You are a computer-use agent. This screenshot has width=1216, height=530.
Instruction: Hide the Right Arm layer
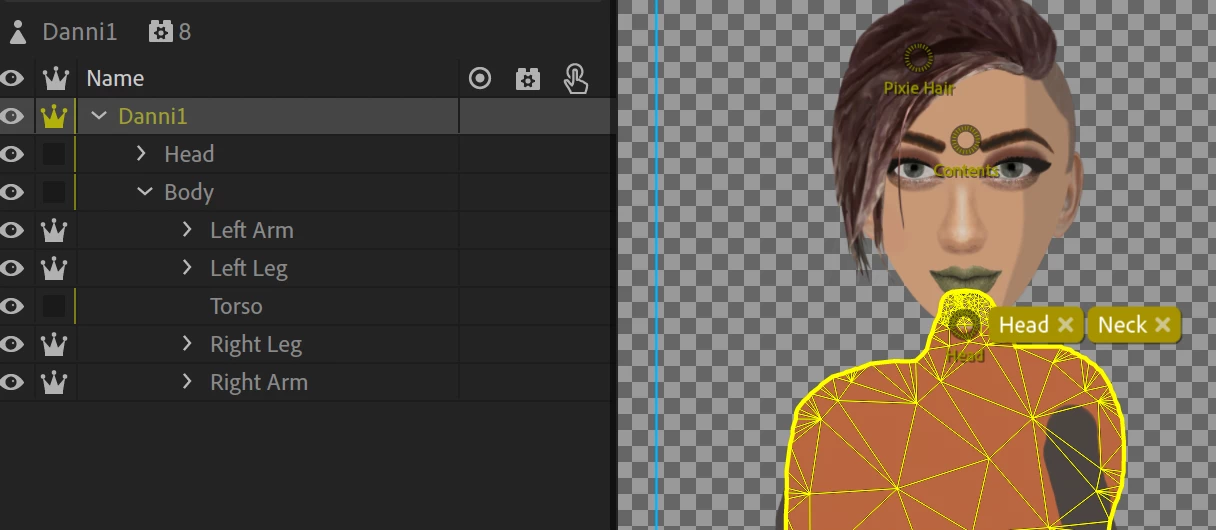pos(12,382)
